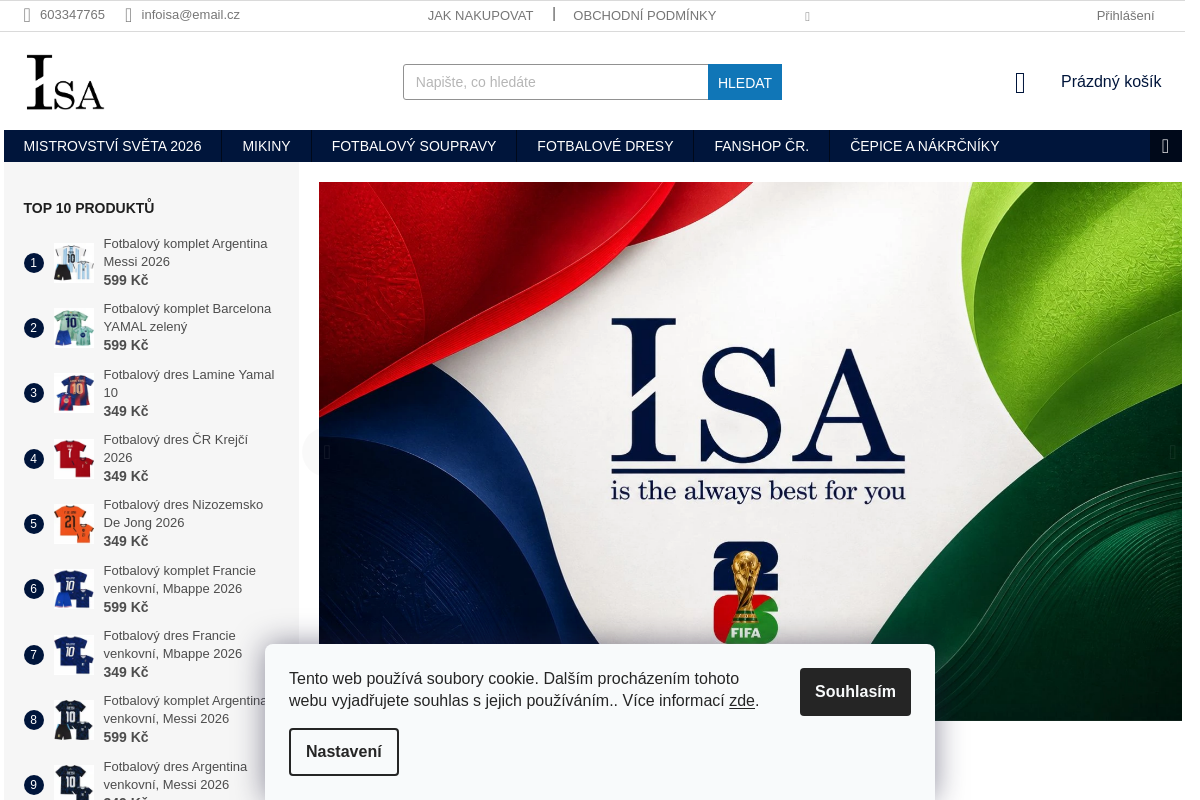This screenshot has width=1200, height=800.
Task: Focus the search field Napište, co hledáte
Action: click(556, 82)
